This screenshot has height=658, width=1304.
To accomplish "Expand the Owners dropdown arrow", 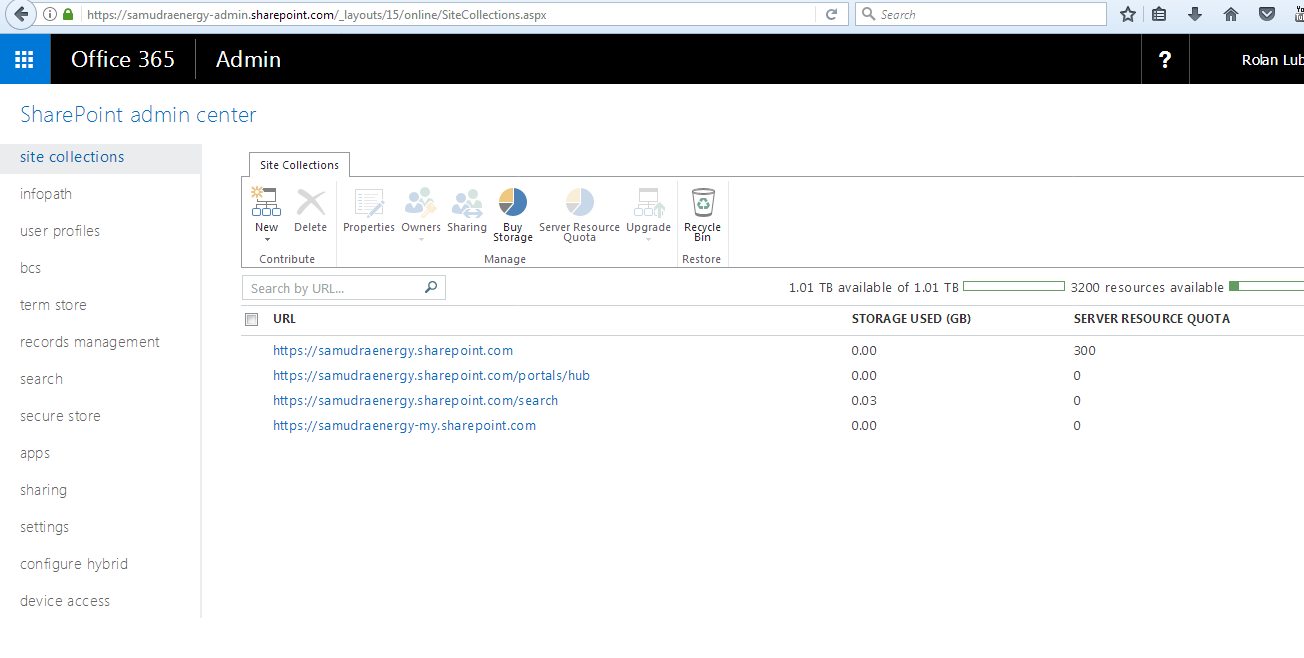I will tap(421, 240).
